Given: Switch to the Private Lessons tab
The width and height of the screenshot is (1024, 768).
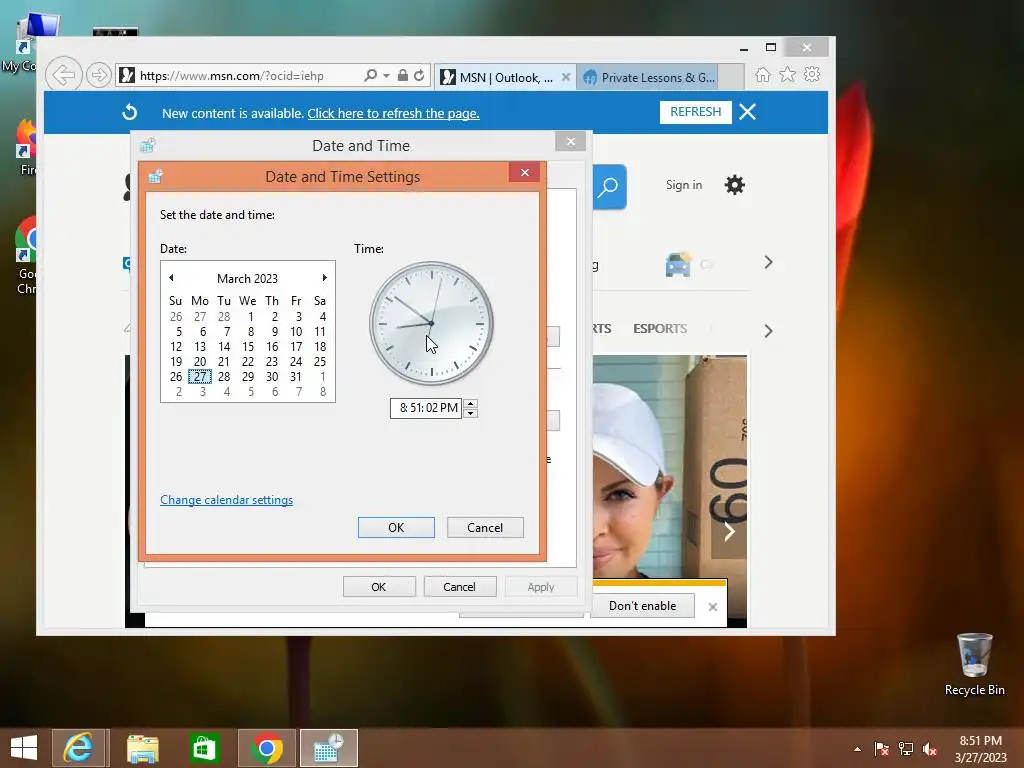Looking at the screenshot, I should click(x=648, y=77).
